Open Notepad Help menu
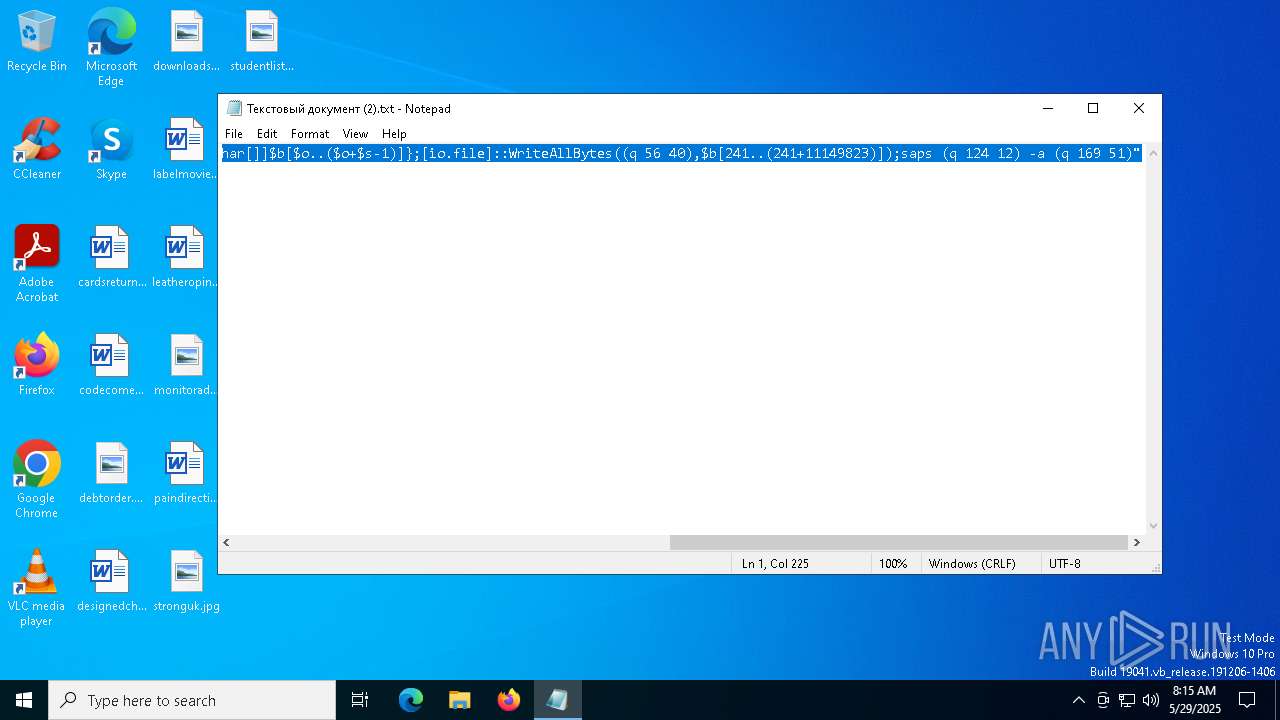The width and height of the screenshot is (1280, 720). pos(394,133)
